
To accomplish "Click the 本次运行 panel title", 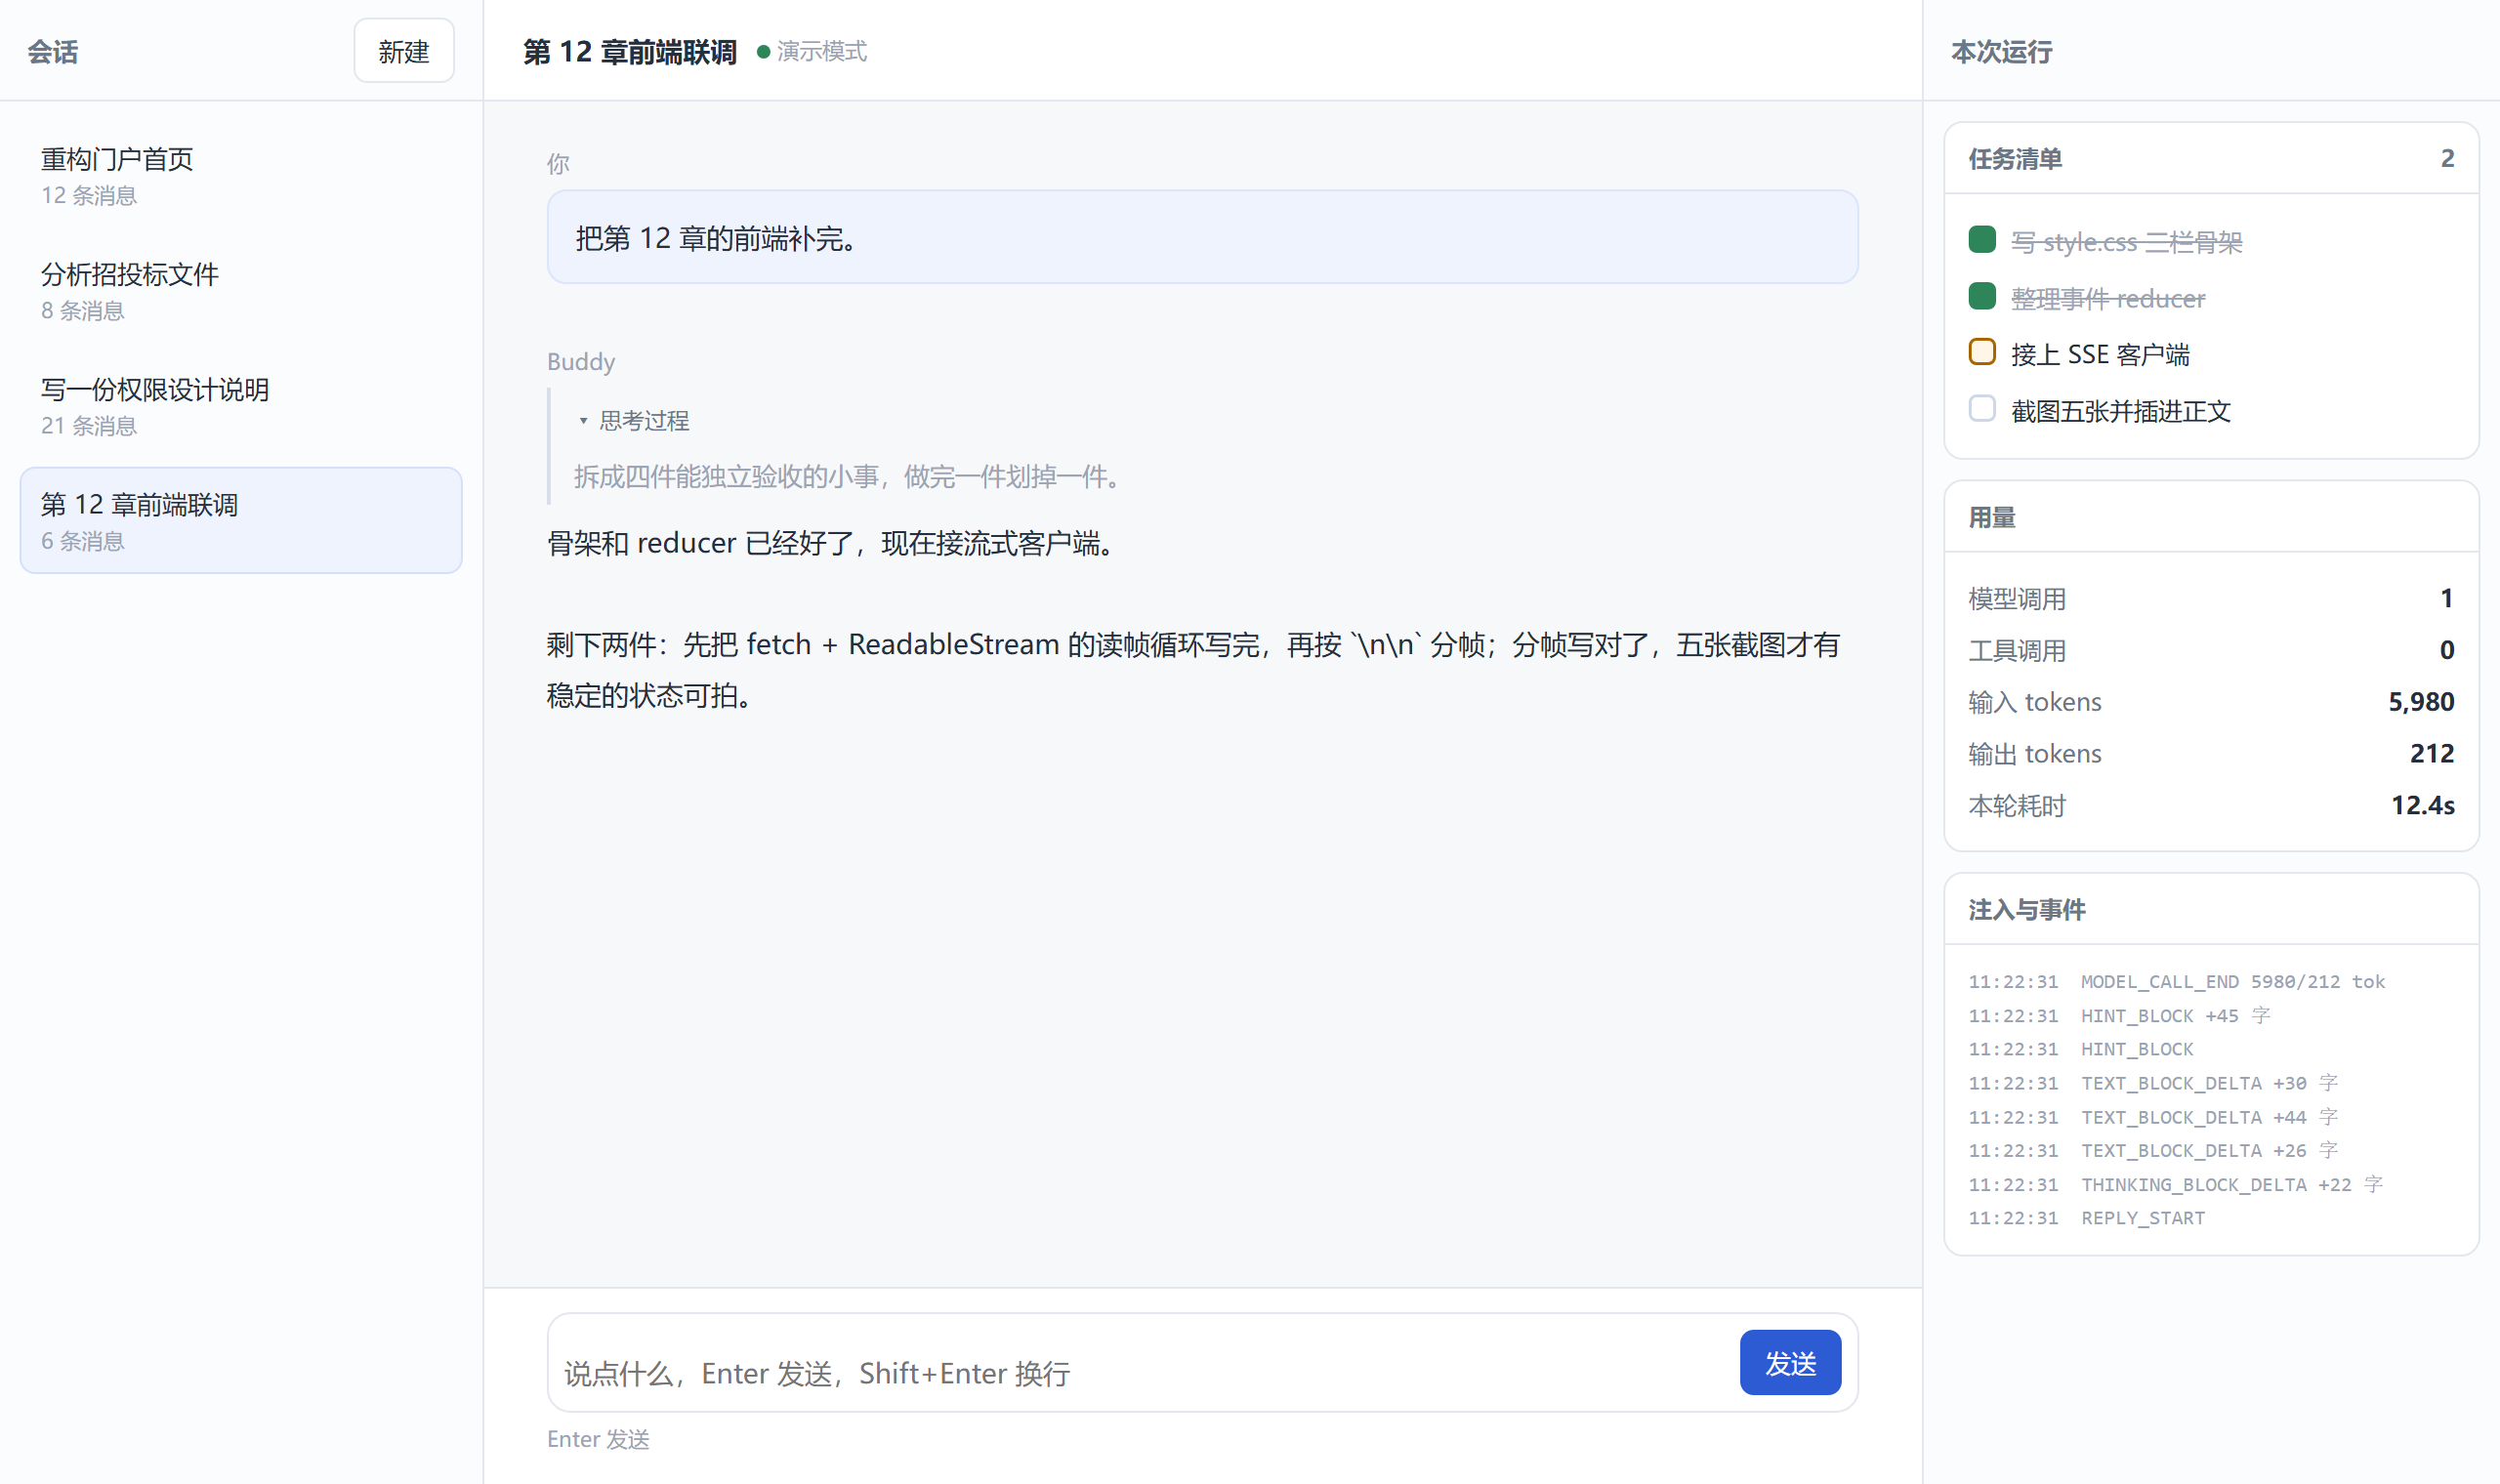I will pyautogui.click(x=2002, y=52).
